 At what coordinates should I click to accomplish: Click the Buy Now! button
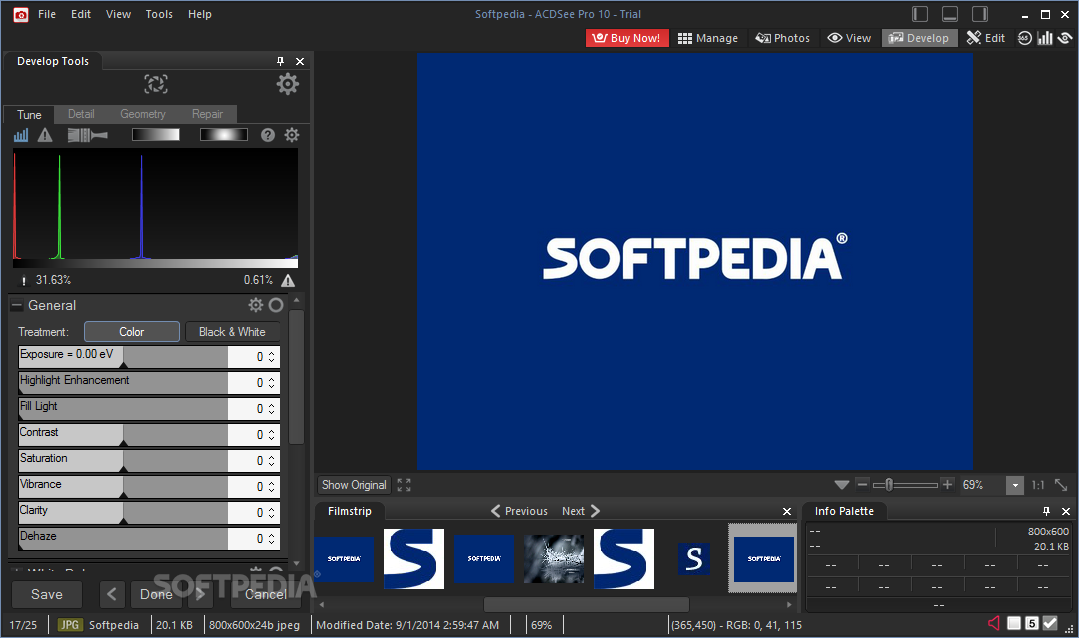coord(627,38)
